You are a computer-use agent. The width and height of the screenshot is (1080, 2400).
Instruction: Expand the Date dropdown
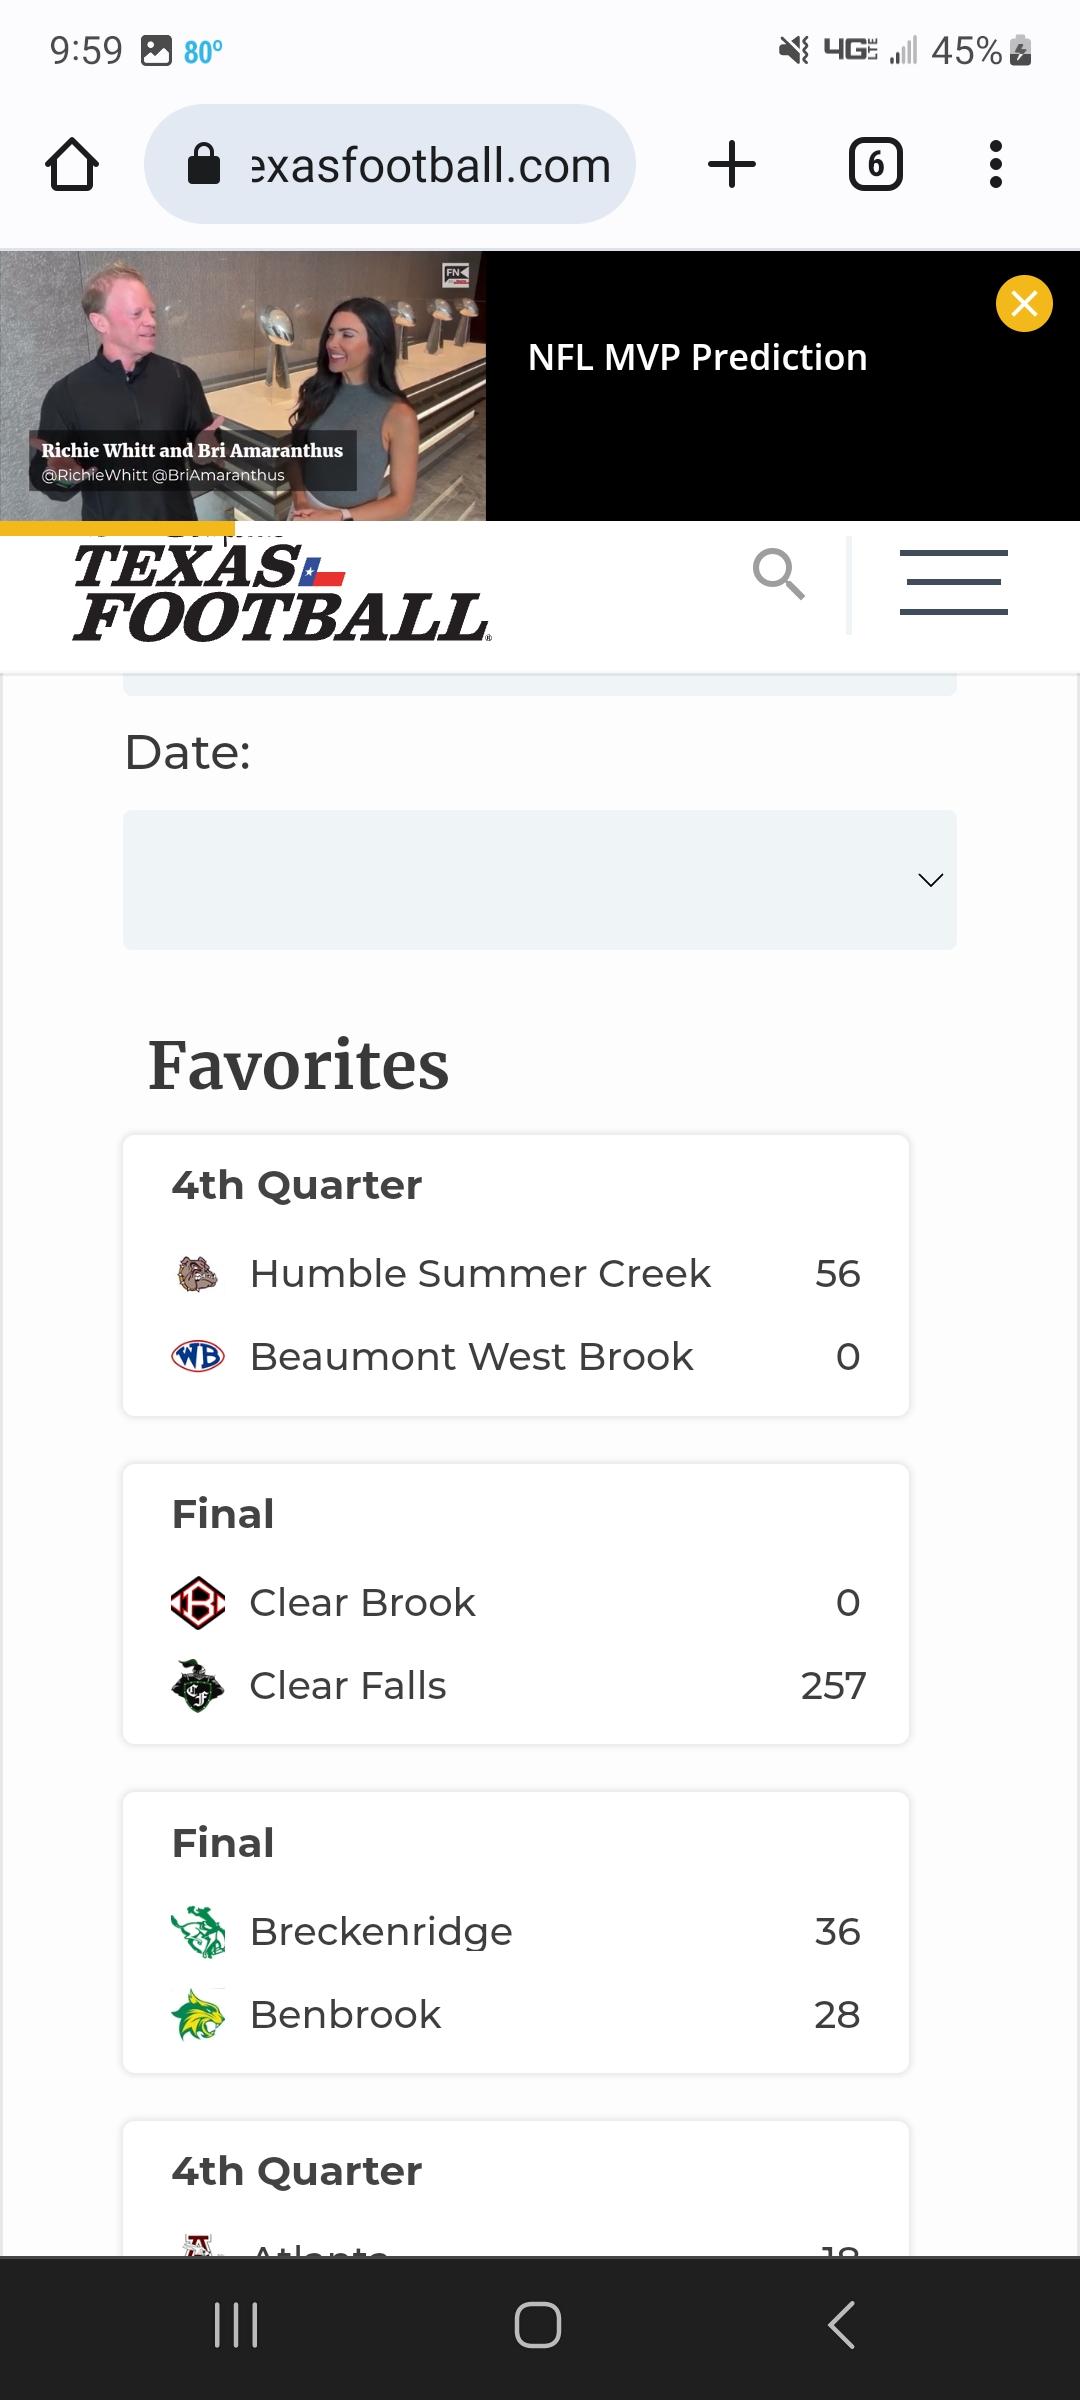click(x=540, y=880)
